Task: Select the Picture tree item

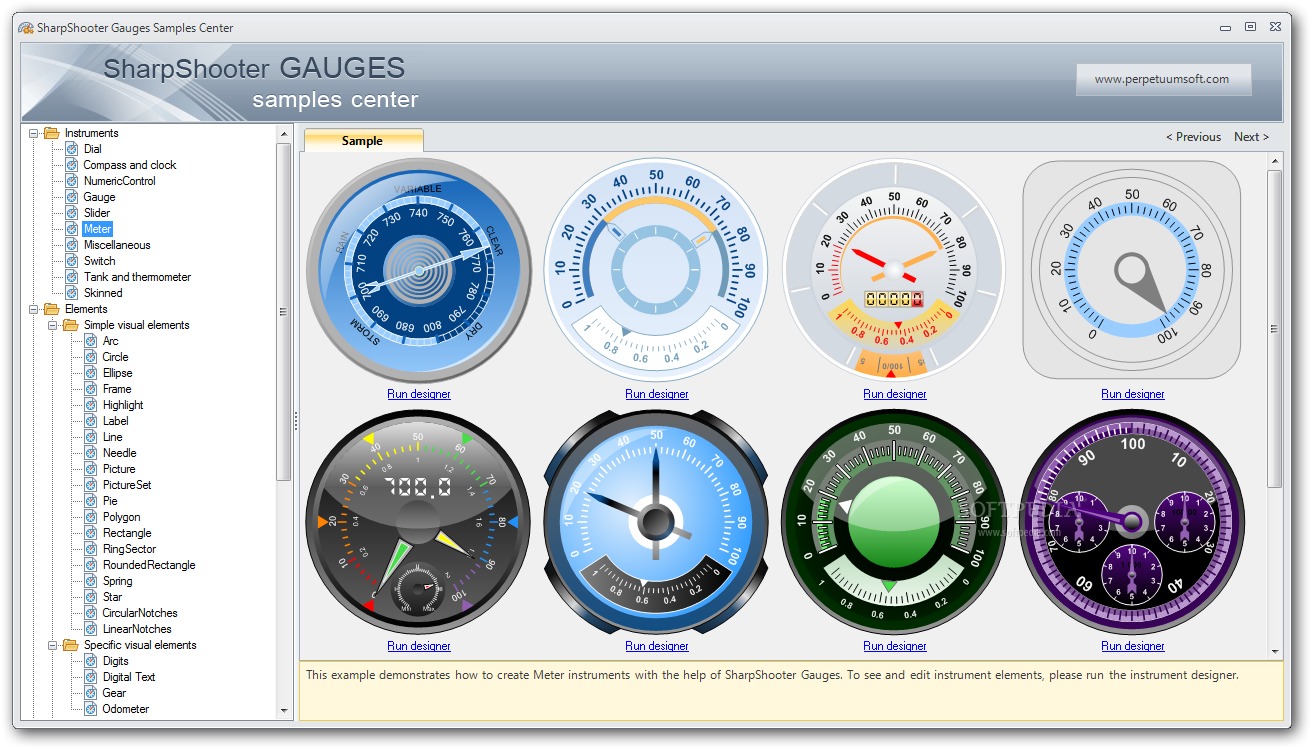Action: [x=119, y=469]
